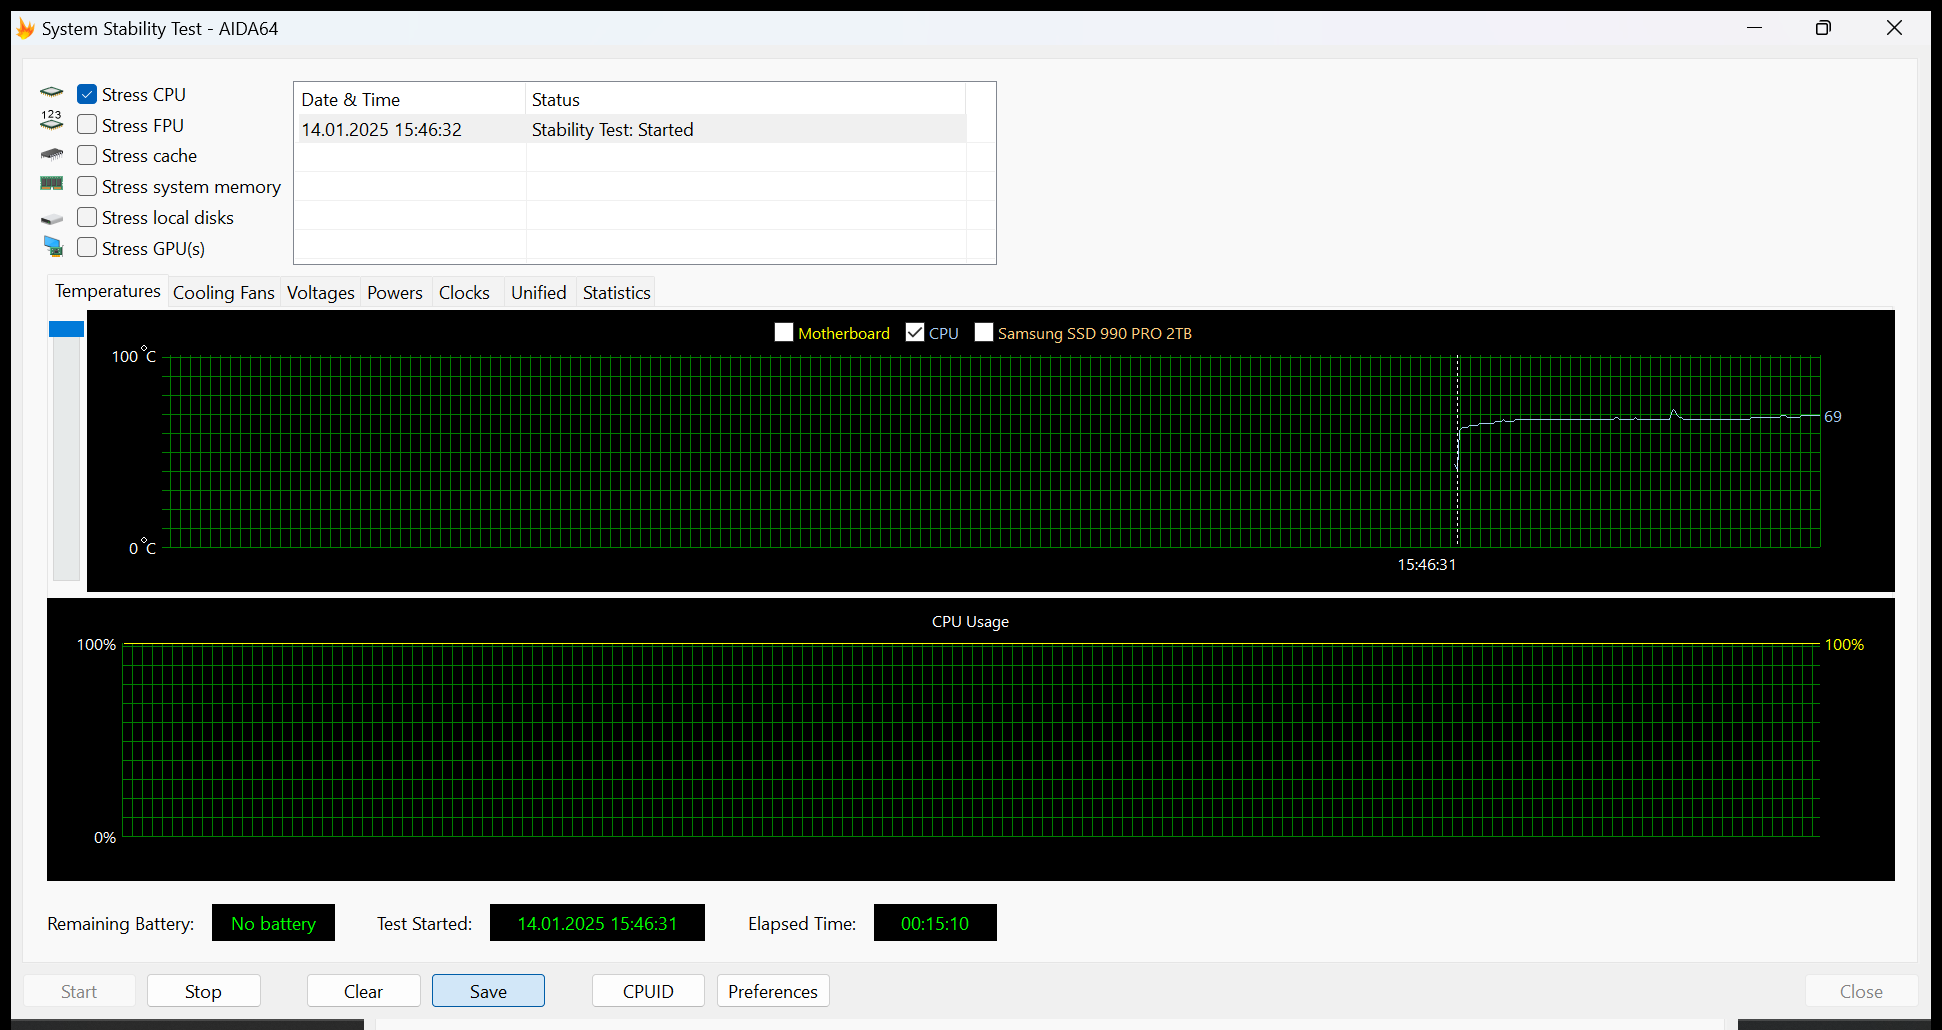The width and height of the screenshot is (1942, 1030).
Task: Click the 'Stability Test: Started' log entry
Action: click(612, 130)
